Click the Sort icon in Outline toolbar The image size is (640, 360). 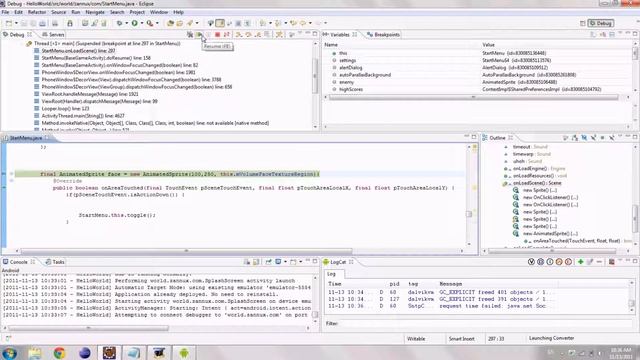coord(575,138)
